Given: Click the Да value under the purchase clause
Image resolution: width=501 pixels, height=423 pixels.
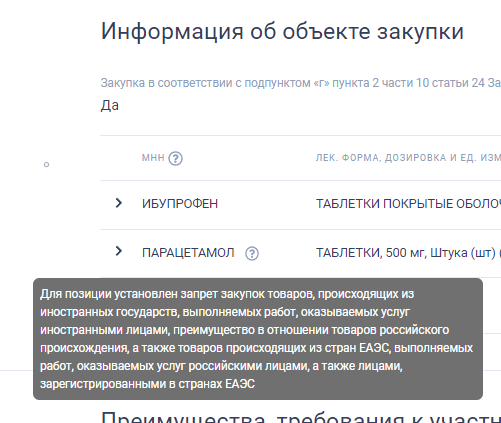Looking at the screenshot, I should (110, 105).
